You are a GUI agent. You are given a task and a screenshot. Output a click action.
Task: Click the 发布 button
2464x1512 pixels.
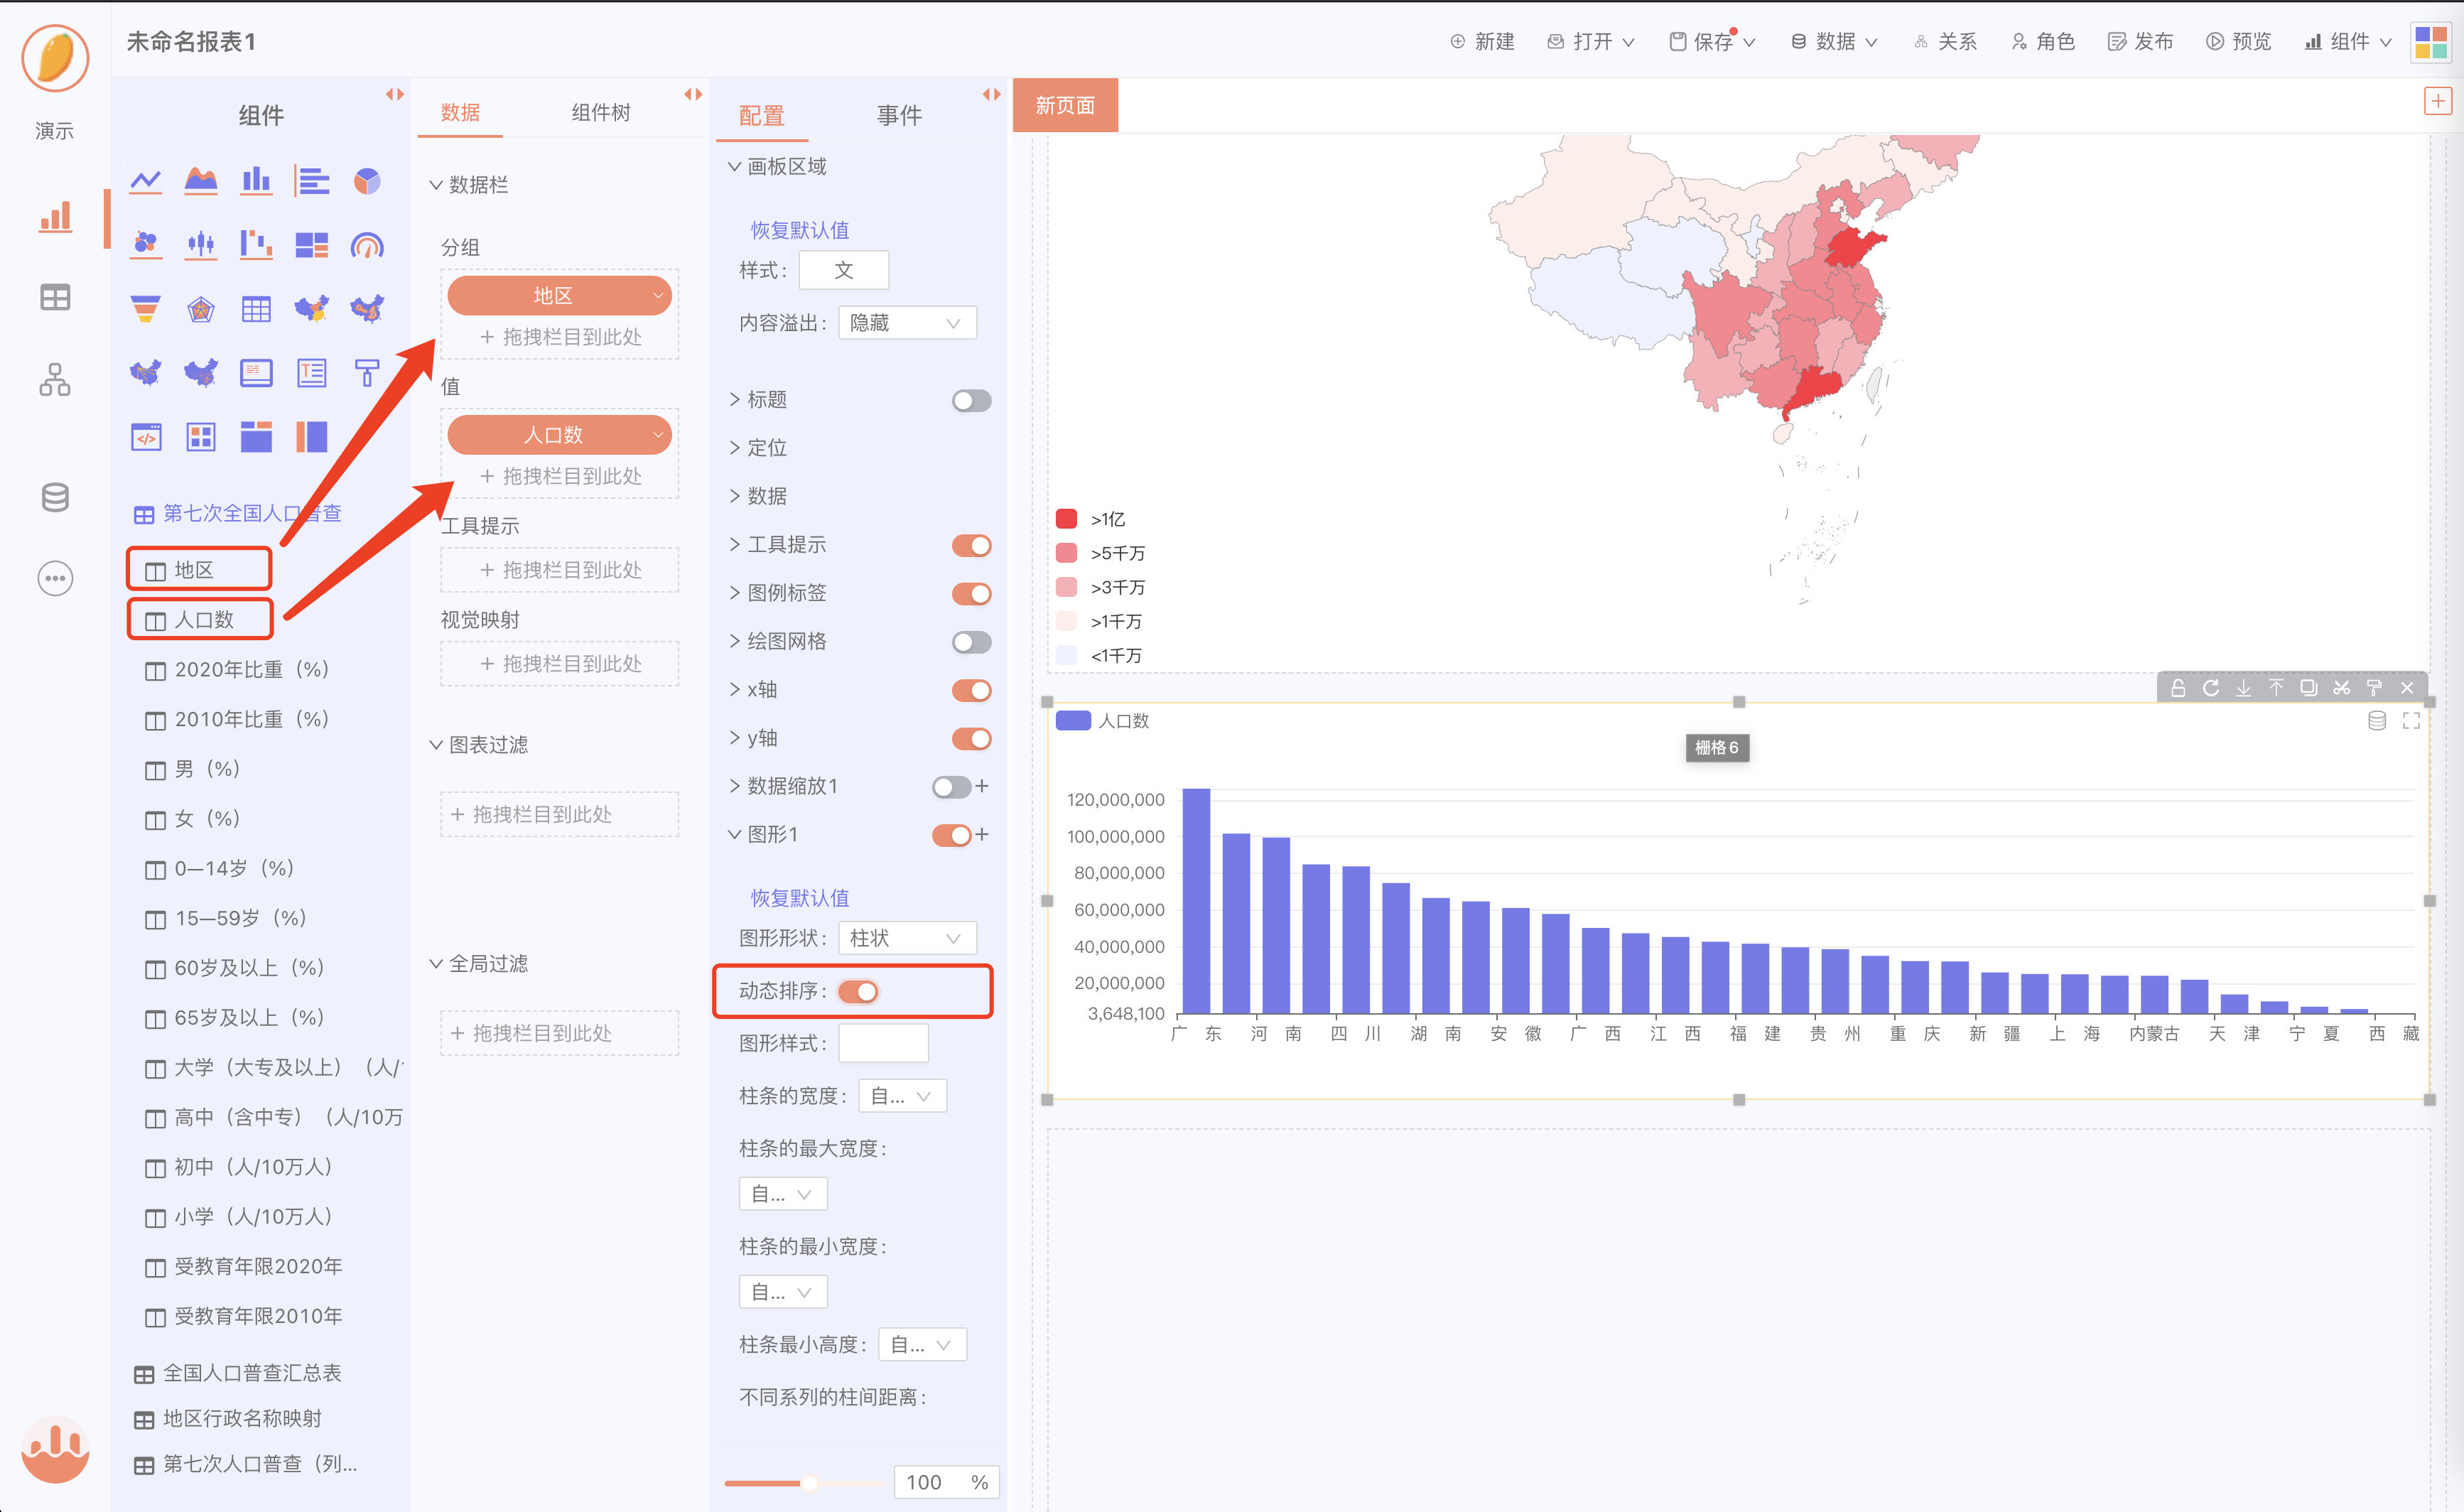pos(2140,41)
